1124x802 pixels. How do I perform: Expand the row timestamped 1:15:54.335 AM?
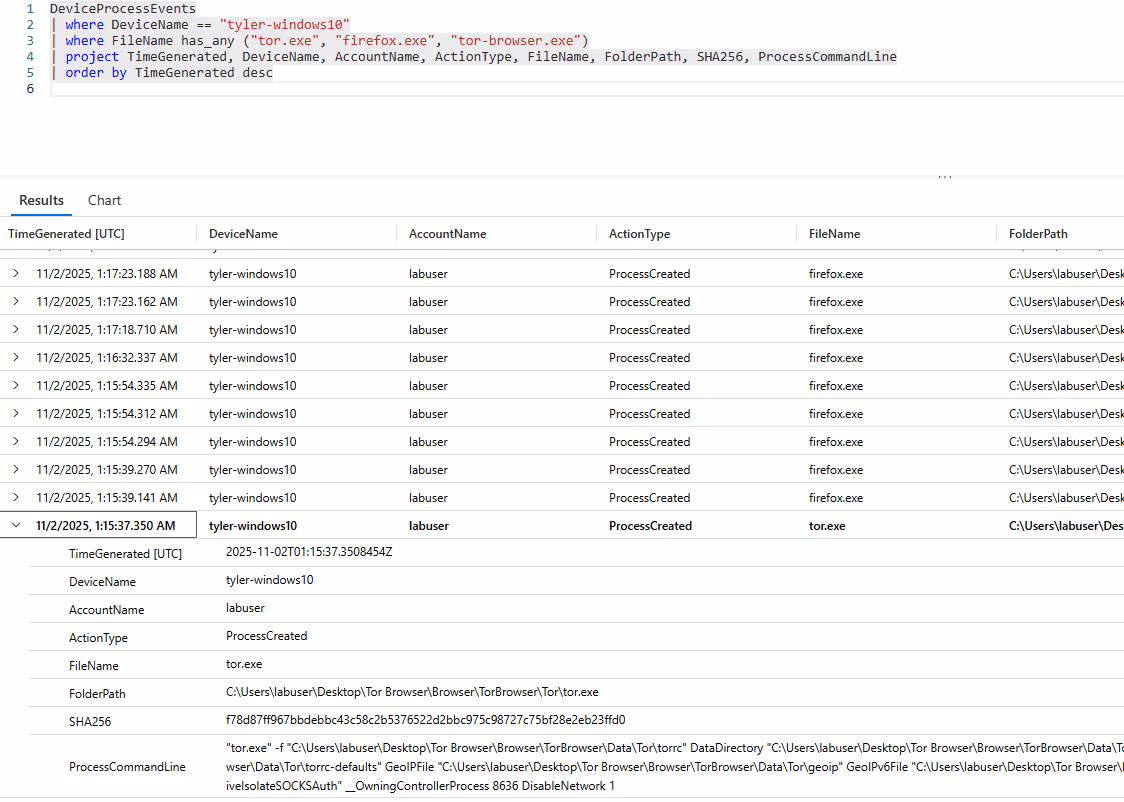pyautogui.click(x=17, y=385)
